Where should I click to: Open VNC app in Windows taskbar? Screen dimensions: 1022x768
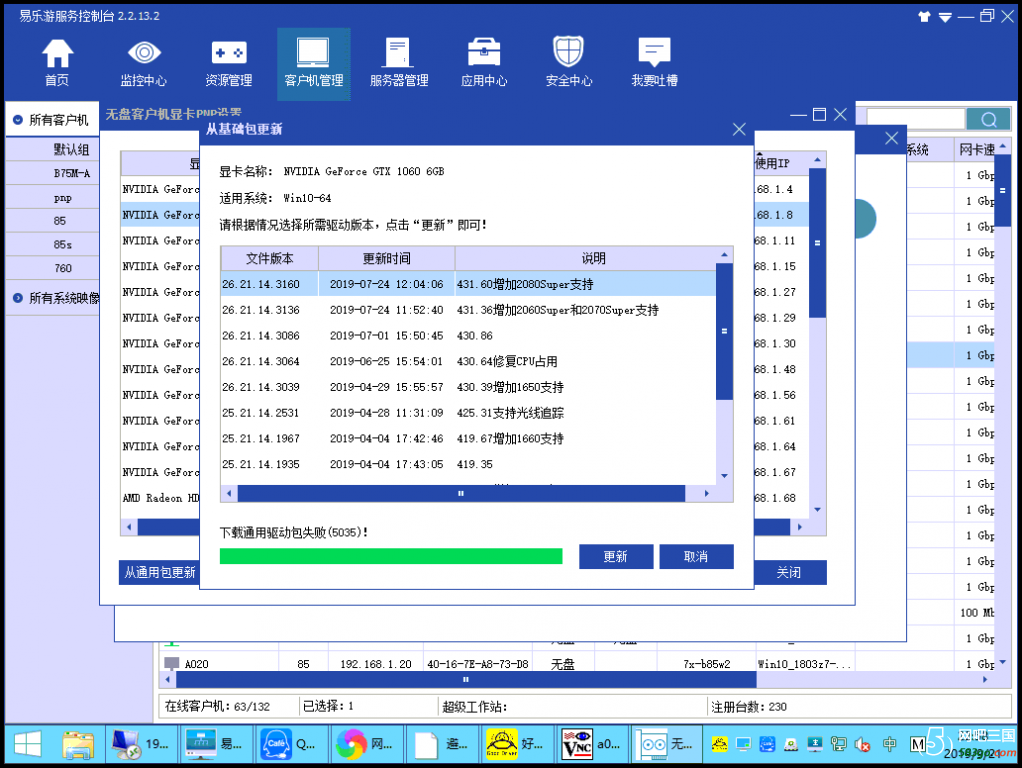point(590,744)
